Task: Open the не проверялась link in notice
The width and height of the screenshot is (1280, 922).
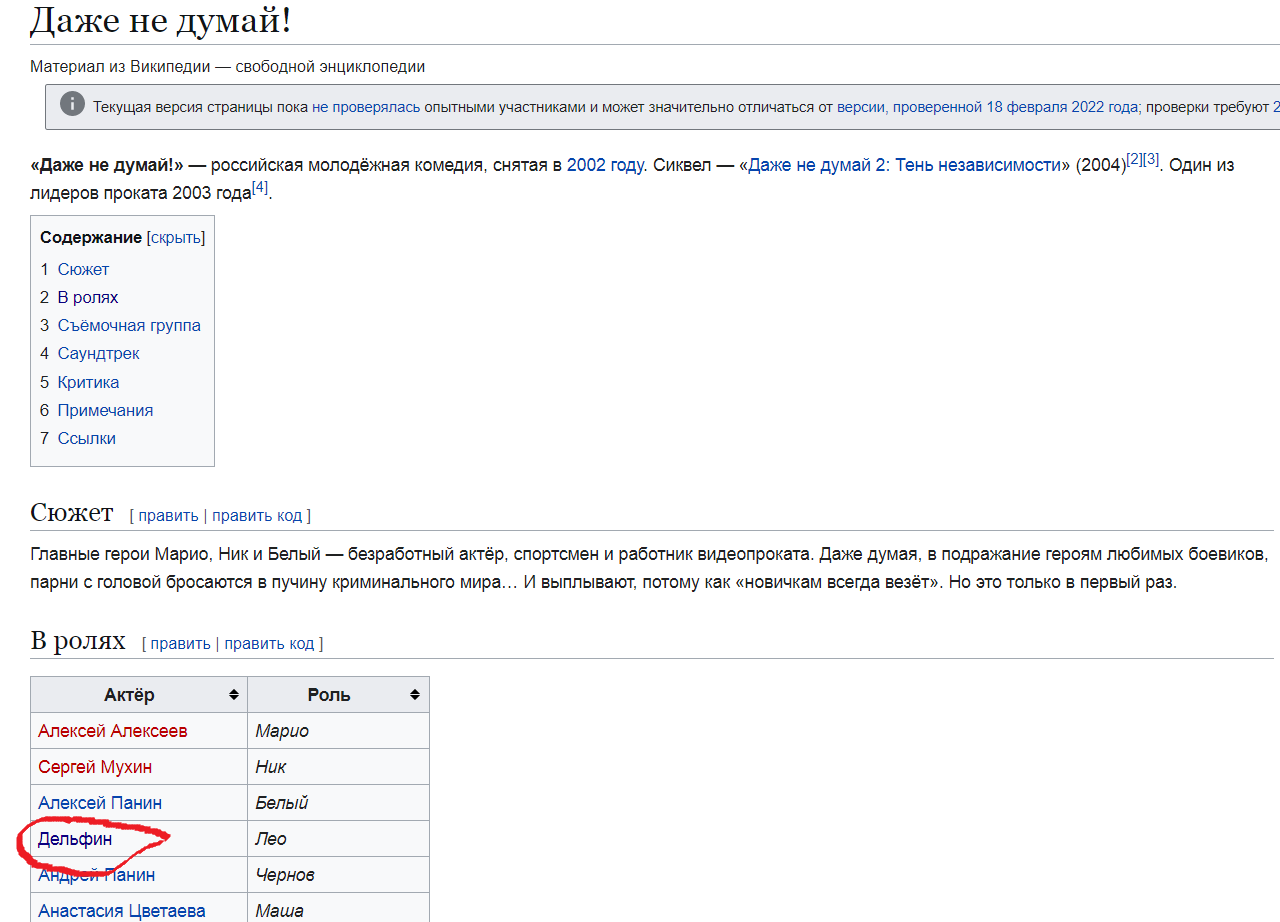Action: click(x=365, y=106)
